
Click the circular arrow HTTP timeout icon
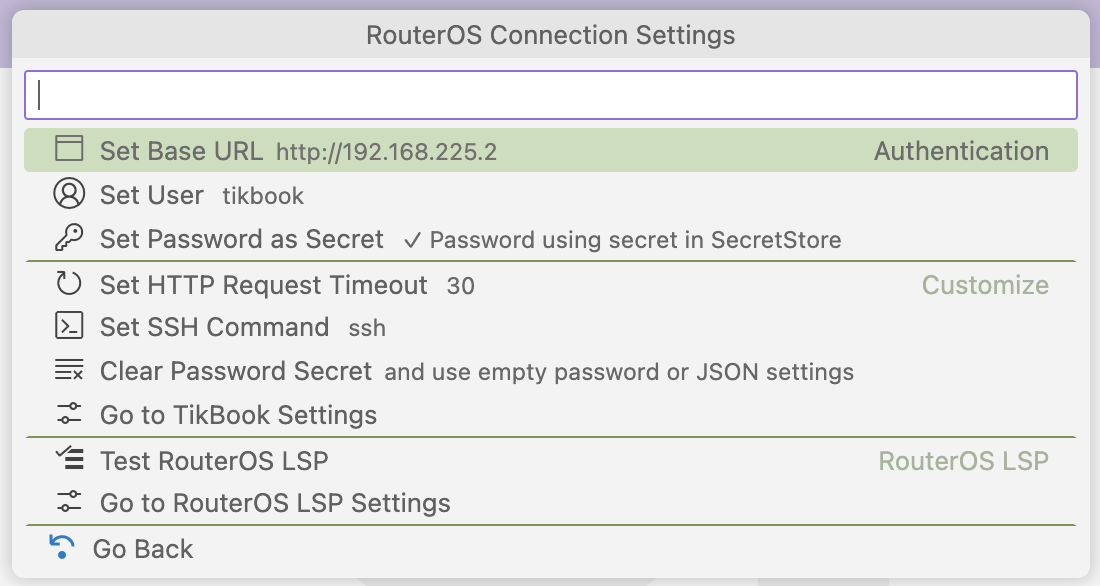(69, 284)
